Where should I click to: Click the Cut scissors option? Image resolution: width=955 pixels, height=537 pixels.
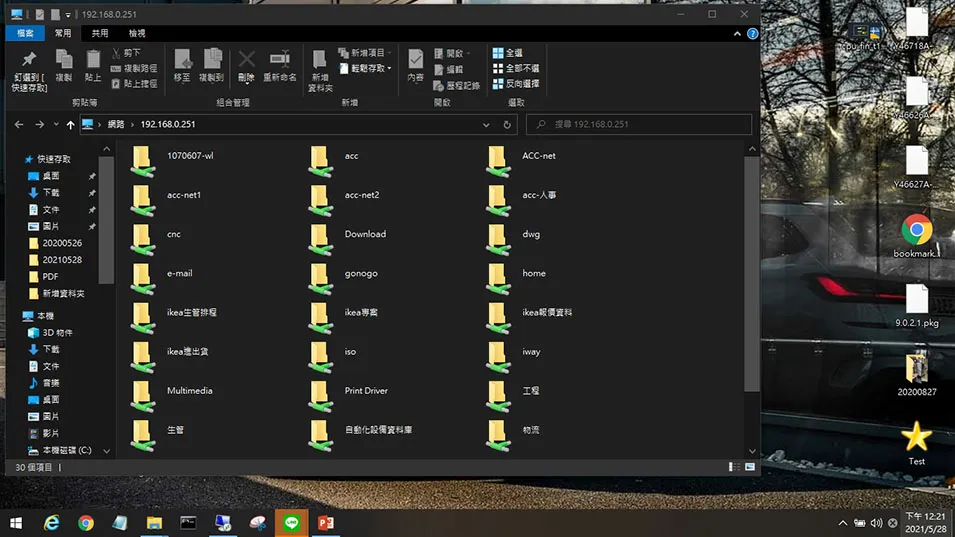(127, 53)
